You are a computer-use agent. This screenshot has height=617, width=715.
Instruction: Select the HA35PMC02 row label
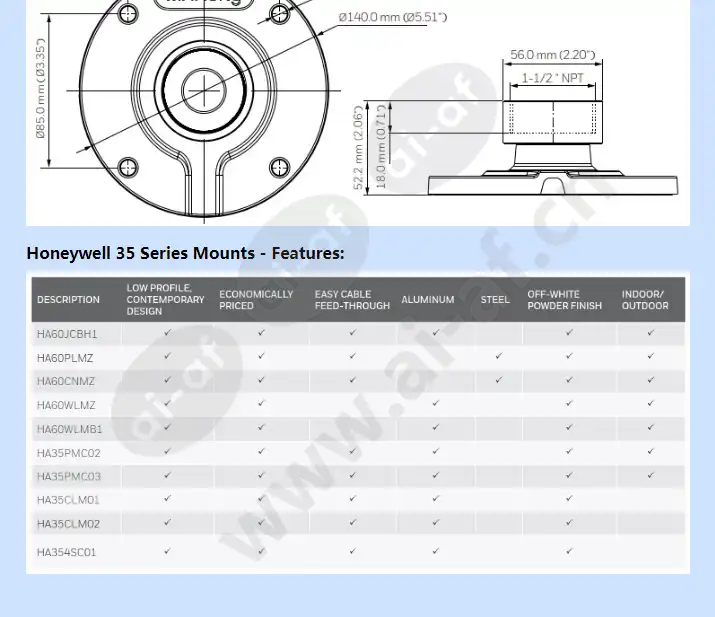point(68,453)
